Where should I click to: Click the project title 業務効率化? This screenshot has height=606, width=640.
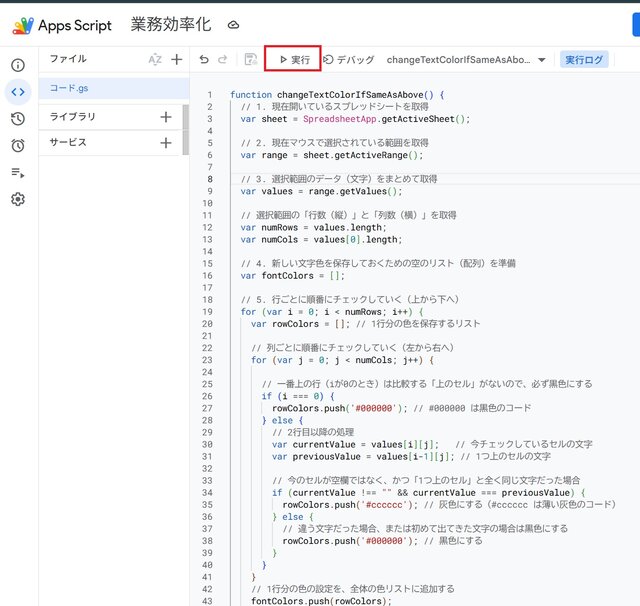pos(171,24)
